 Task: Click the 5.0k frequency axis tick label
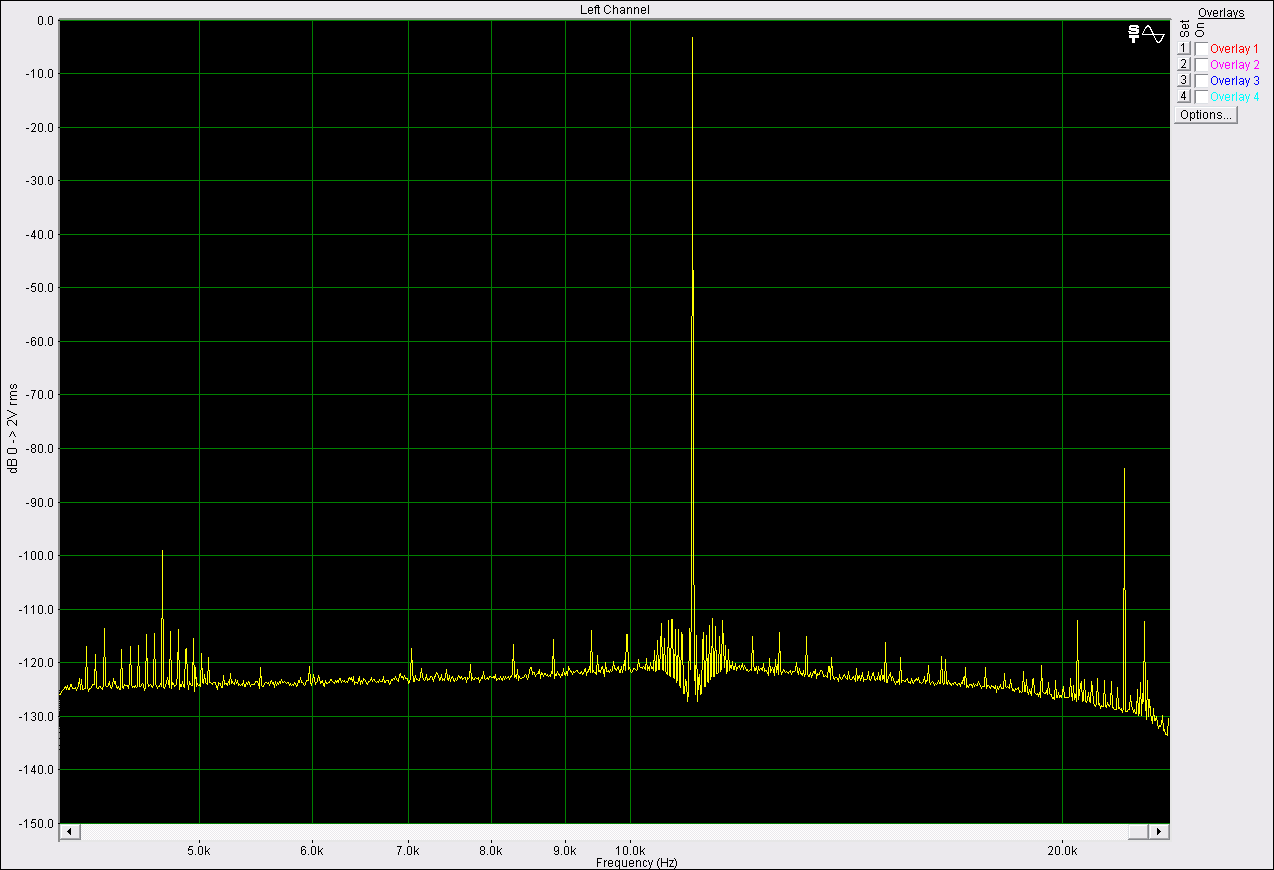(x=200, y=851)
